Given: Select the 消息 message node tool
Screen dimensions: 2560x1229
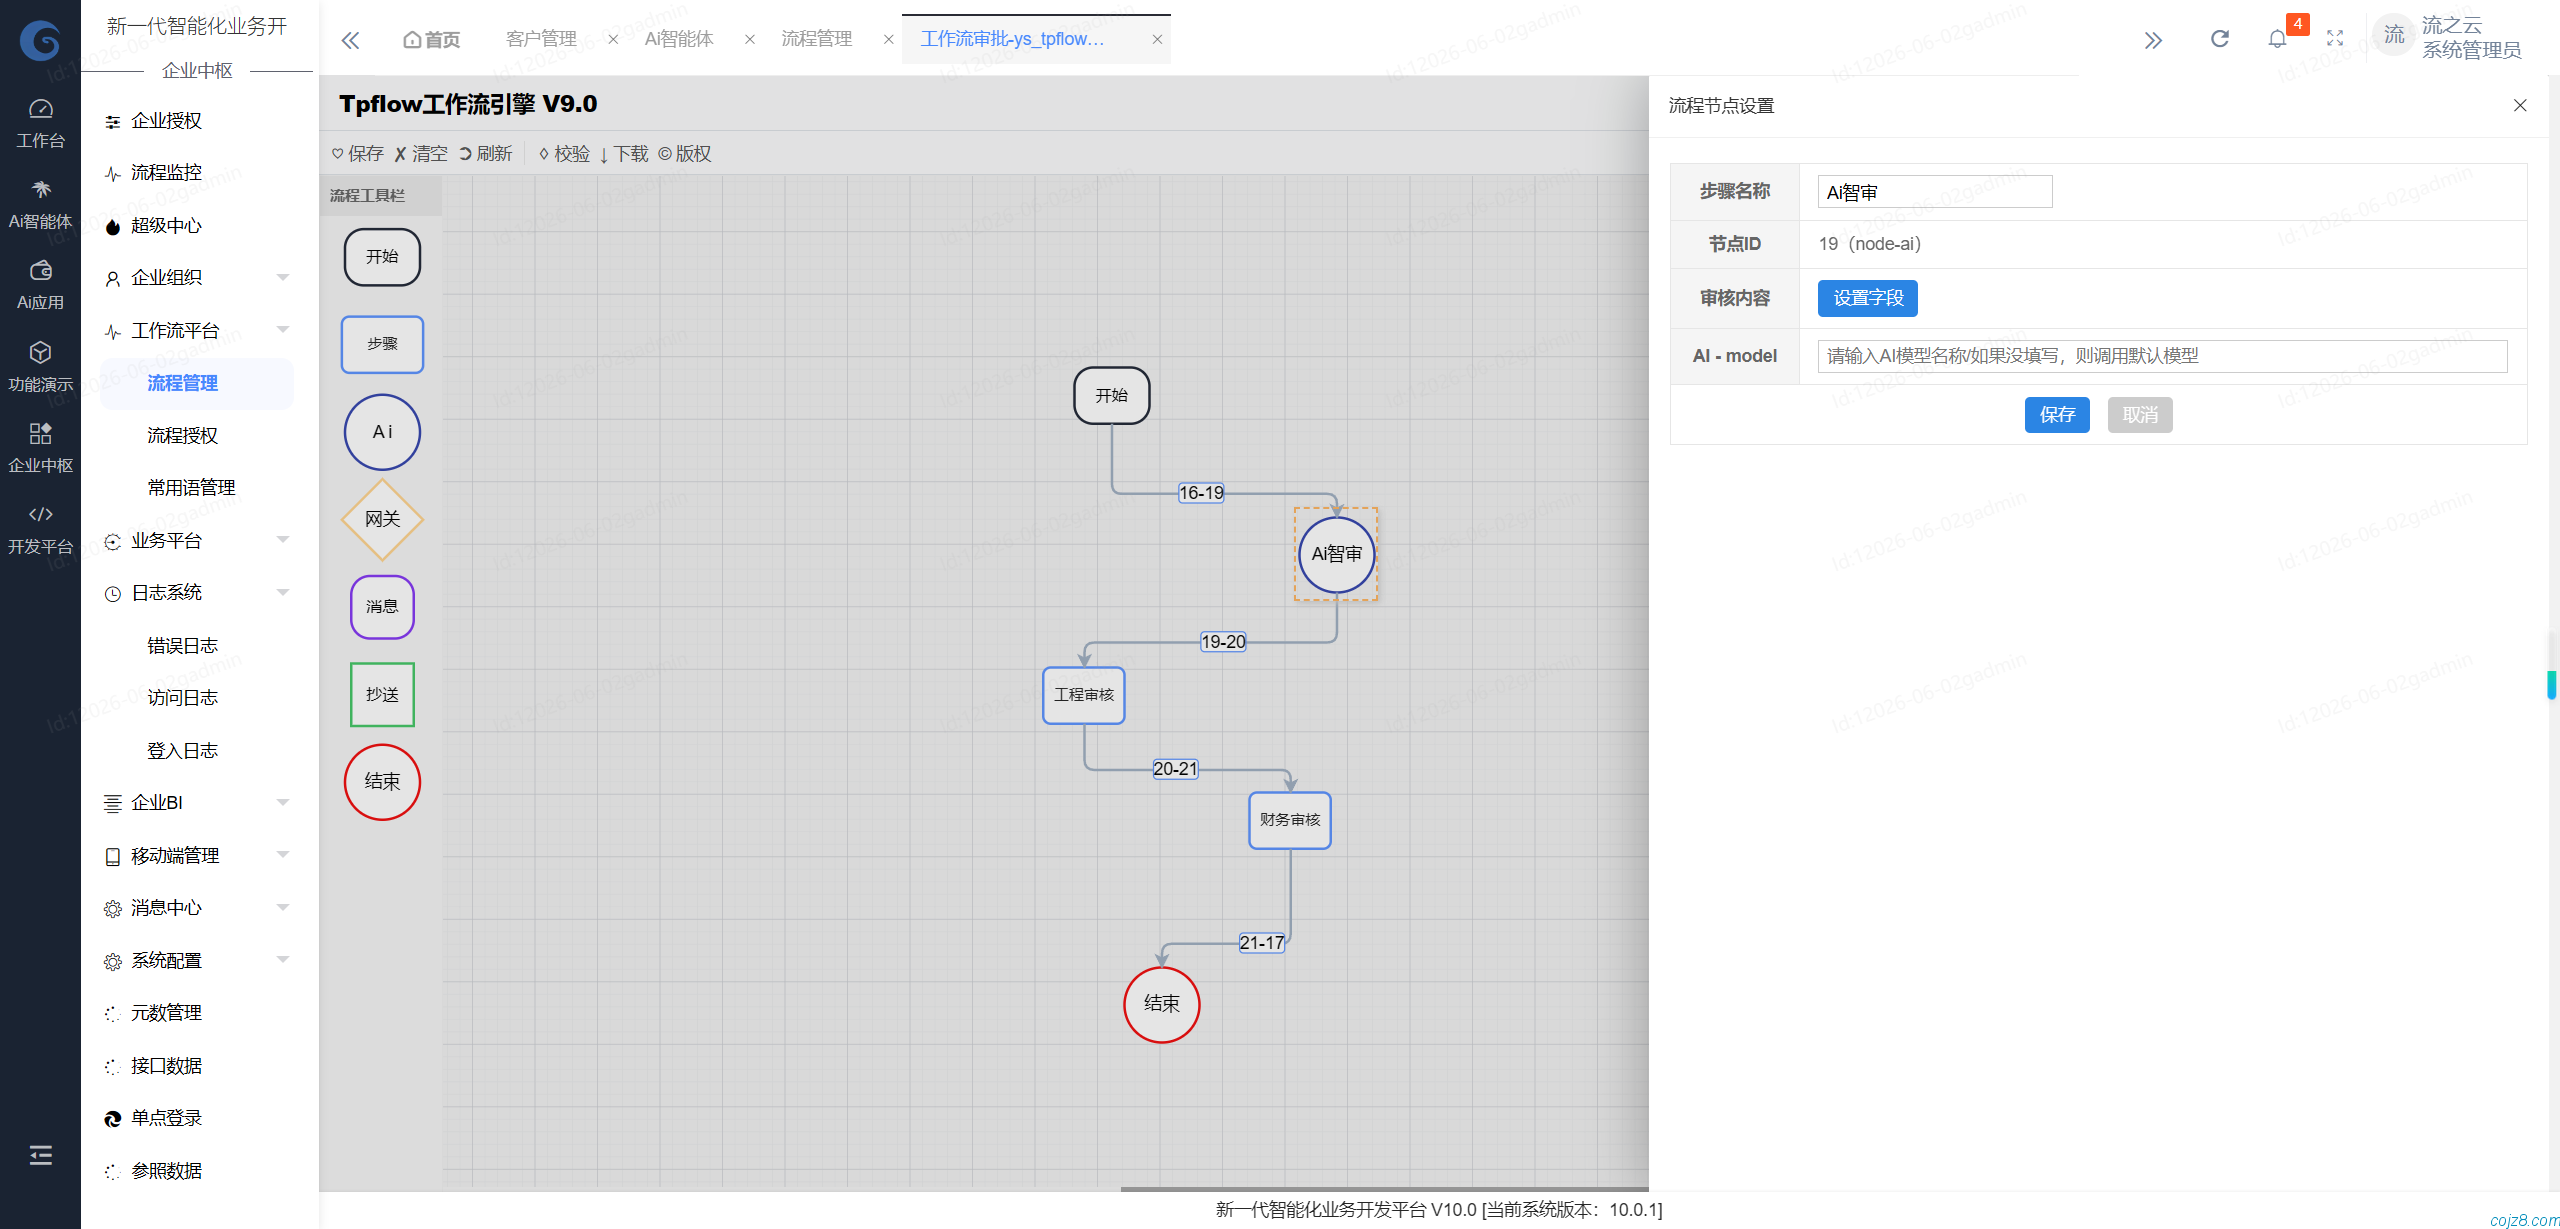Looking at the screenshot, I should [x=382, y=607].
